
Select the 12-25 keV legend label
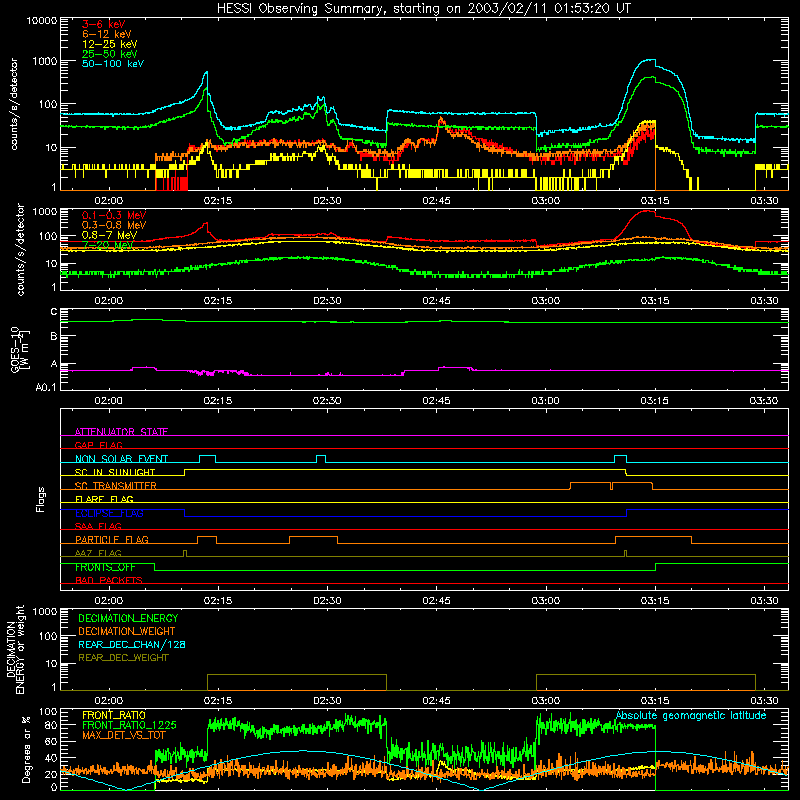(110, 44)
